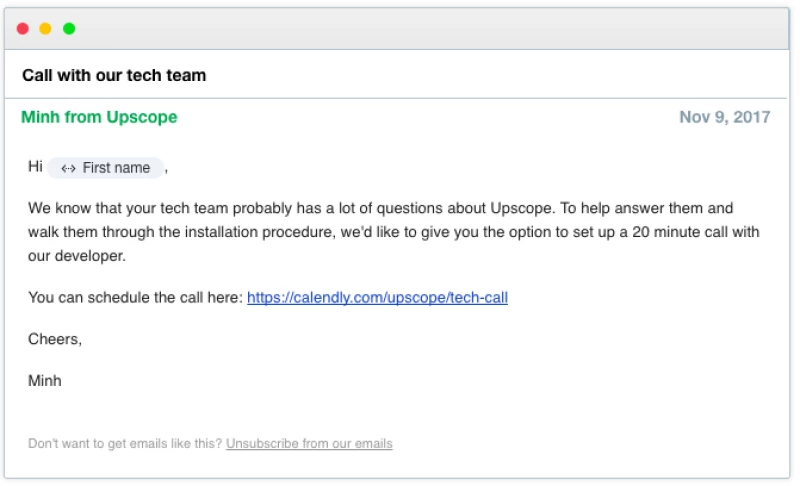Click the subject Call with our tech team

click(114, 75)
